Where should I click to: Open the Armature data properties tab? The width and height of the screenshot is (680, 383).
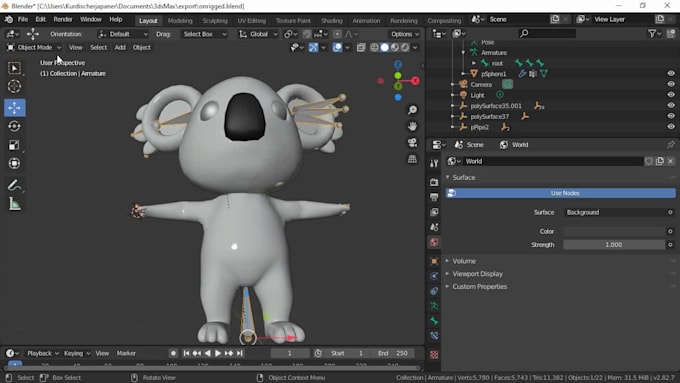click(x=434, y=306)
